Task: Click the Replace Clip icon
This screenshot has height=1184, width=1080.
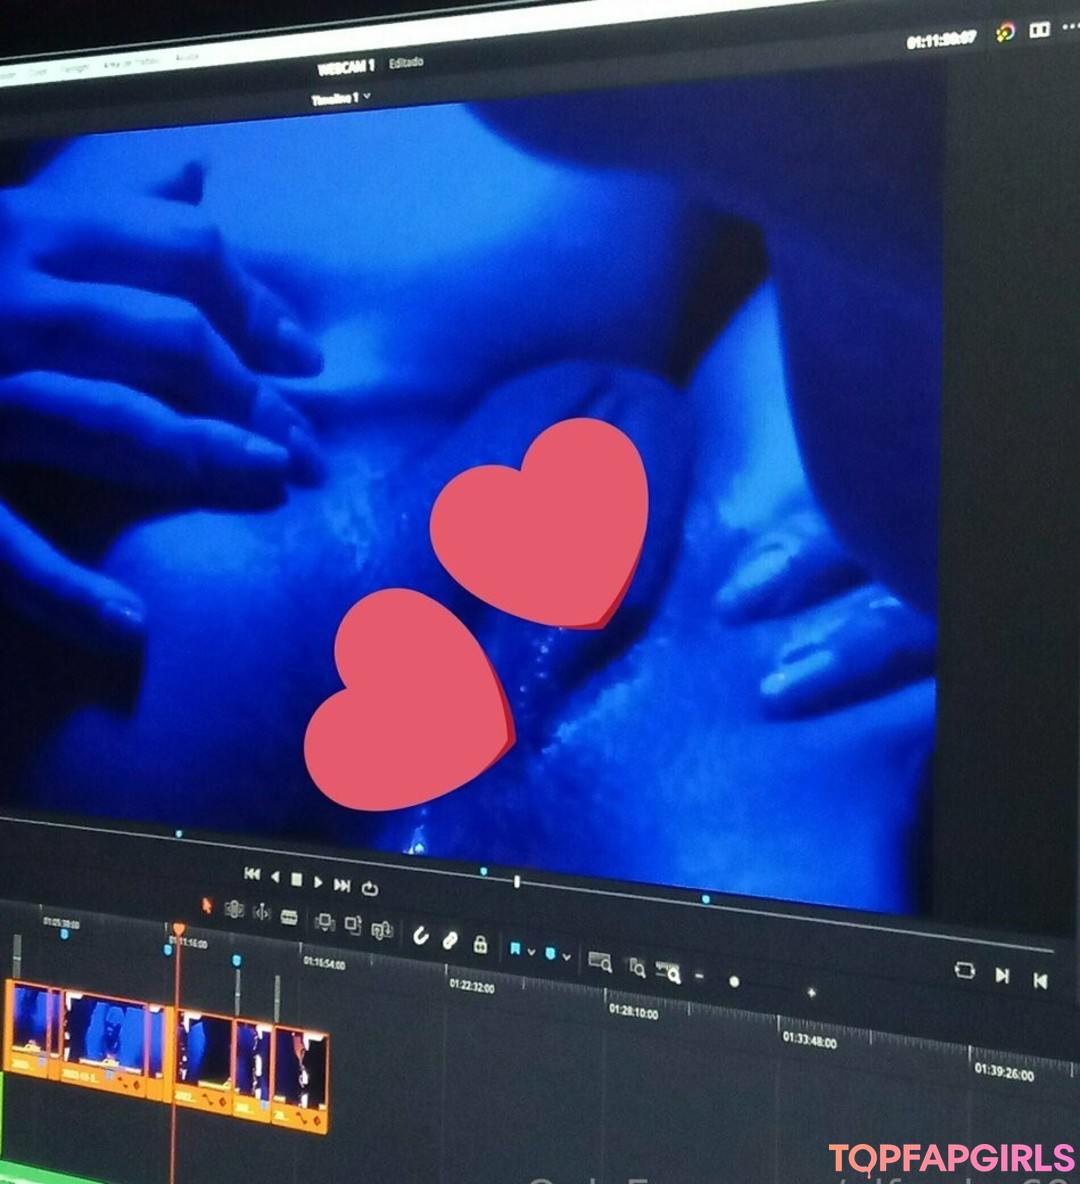Action: pyautogui.click(x=381, y=930)
